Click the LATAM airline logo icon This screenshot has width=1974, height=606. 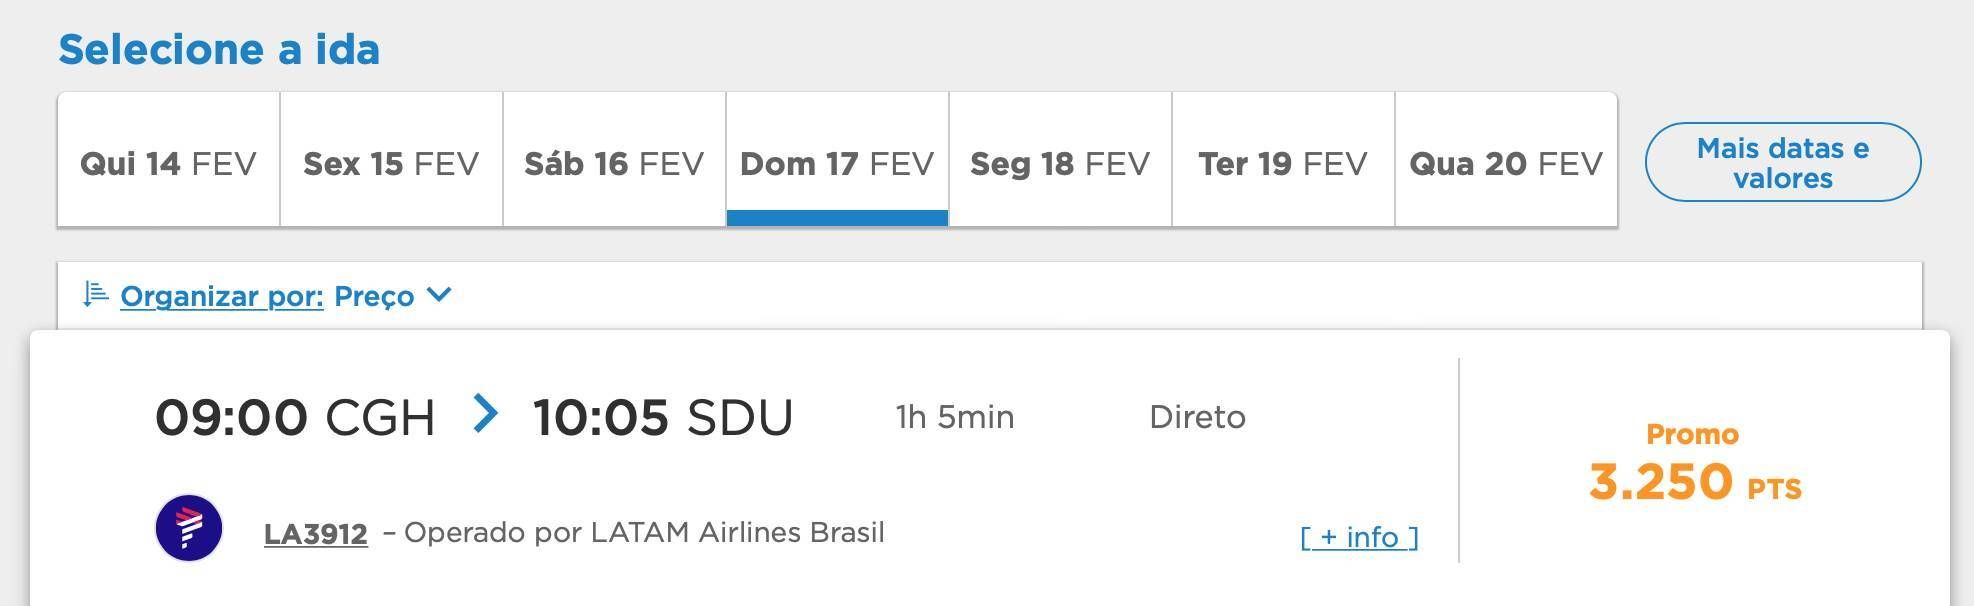[x=189, y=528]
